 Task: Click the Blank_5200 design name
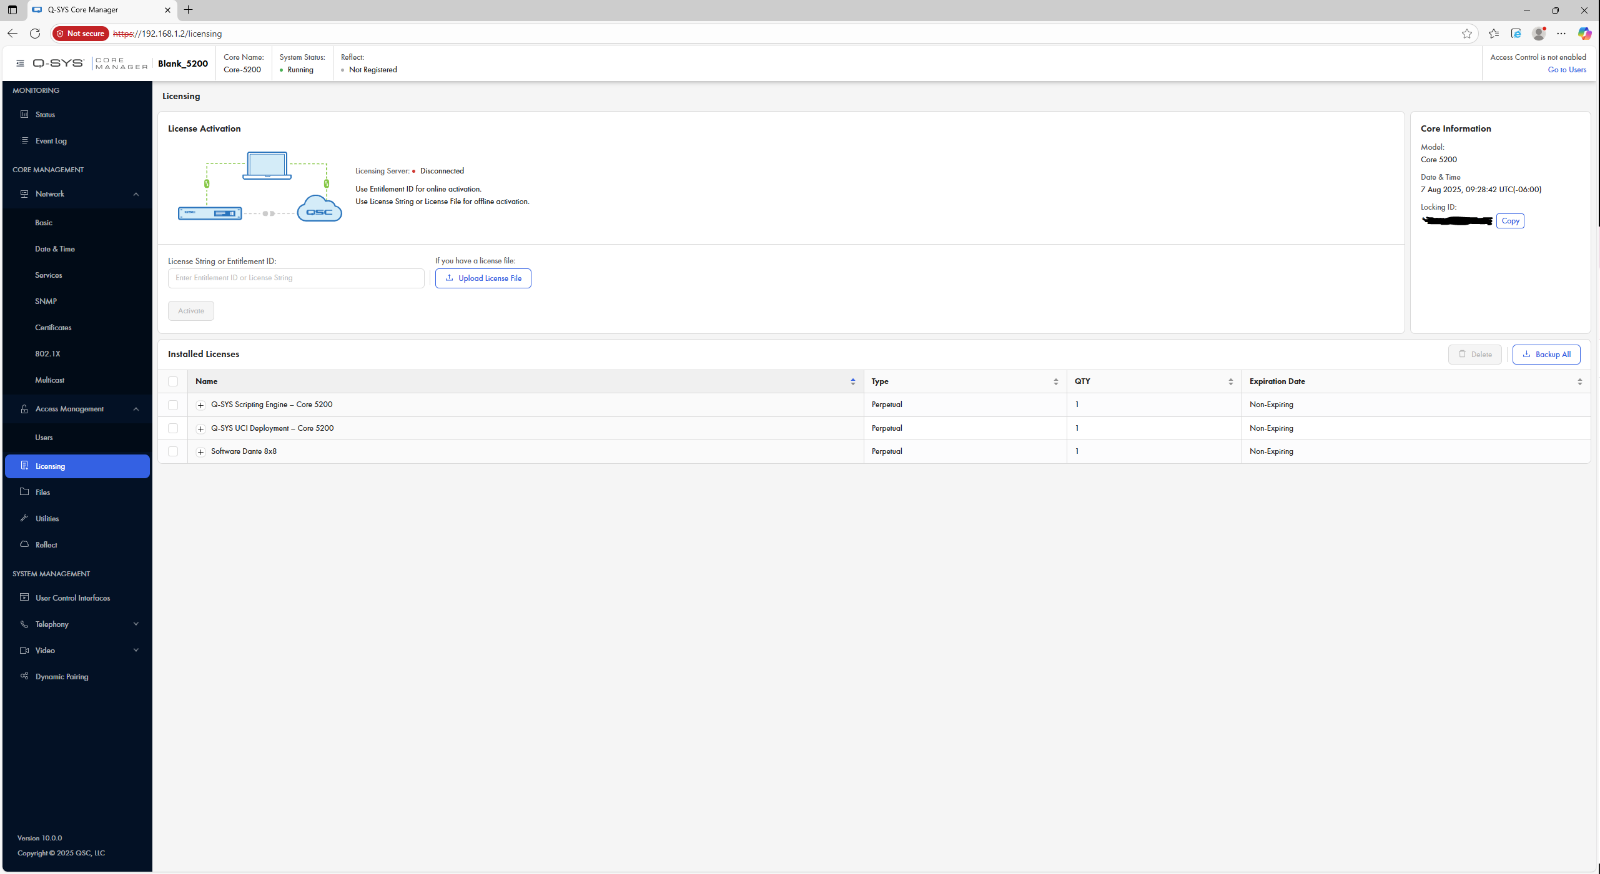(x=183, y=64)
